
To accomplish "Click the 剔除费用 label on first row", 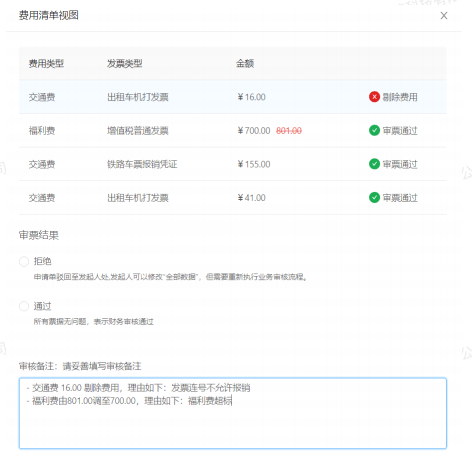I will tap(400, 97).
